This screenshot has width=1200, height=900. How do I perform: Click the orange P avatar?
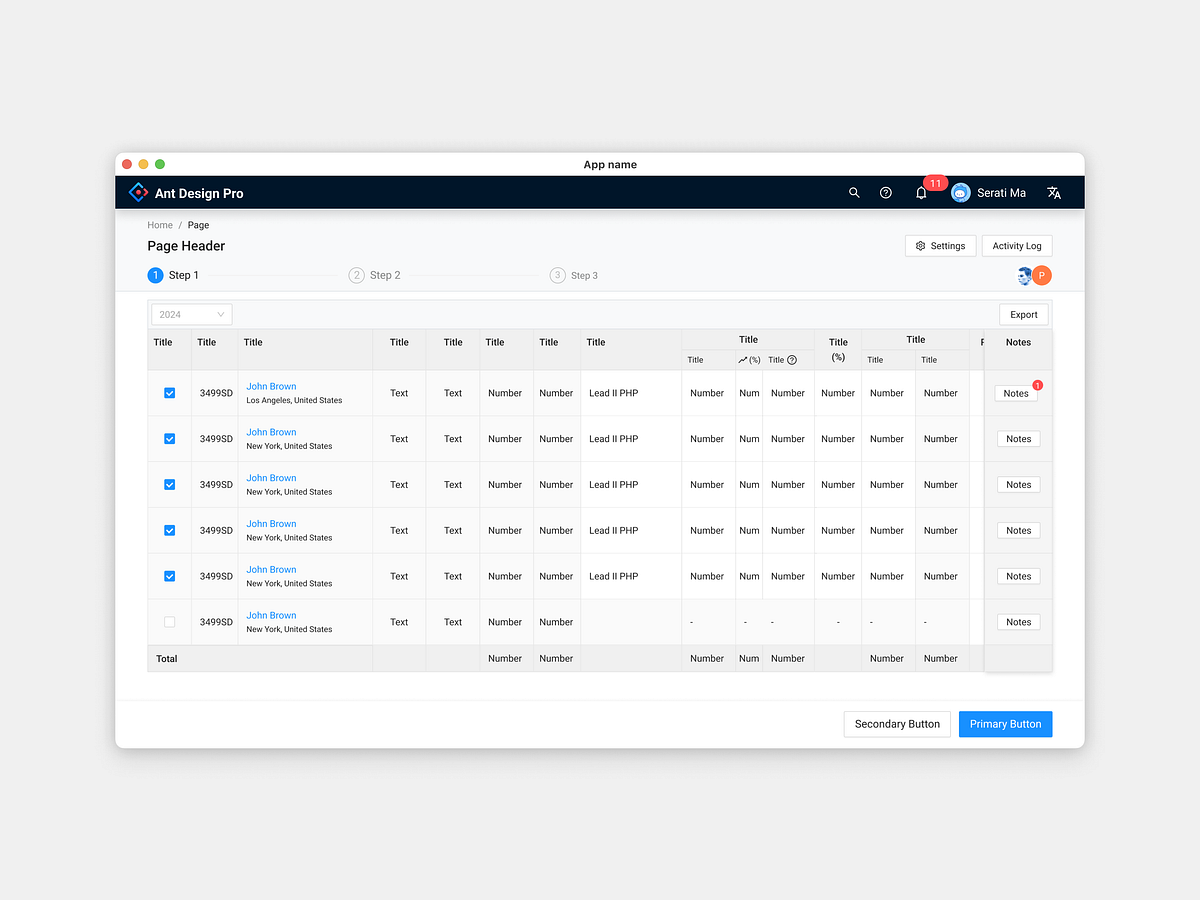coord(1042,276)
